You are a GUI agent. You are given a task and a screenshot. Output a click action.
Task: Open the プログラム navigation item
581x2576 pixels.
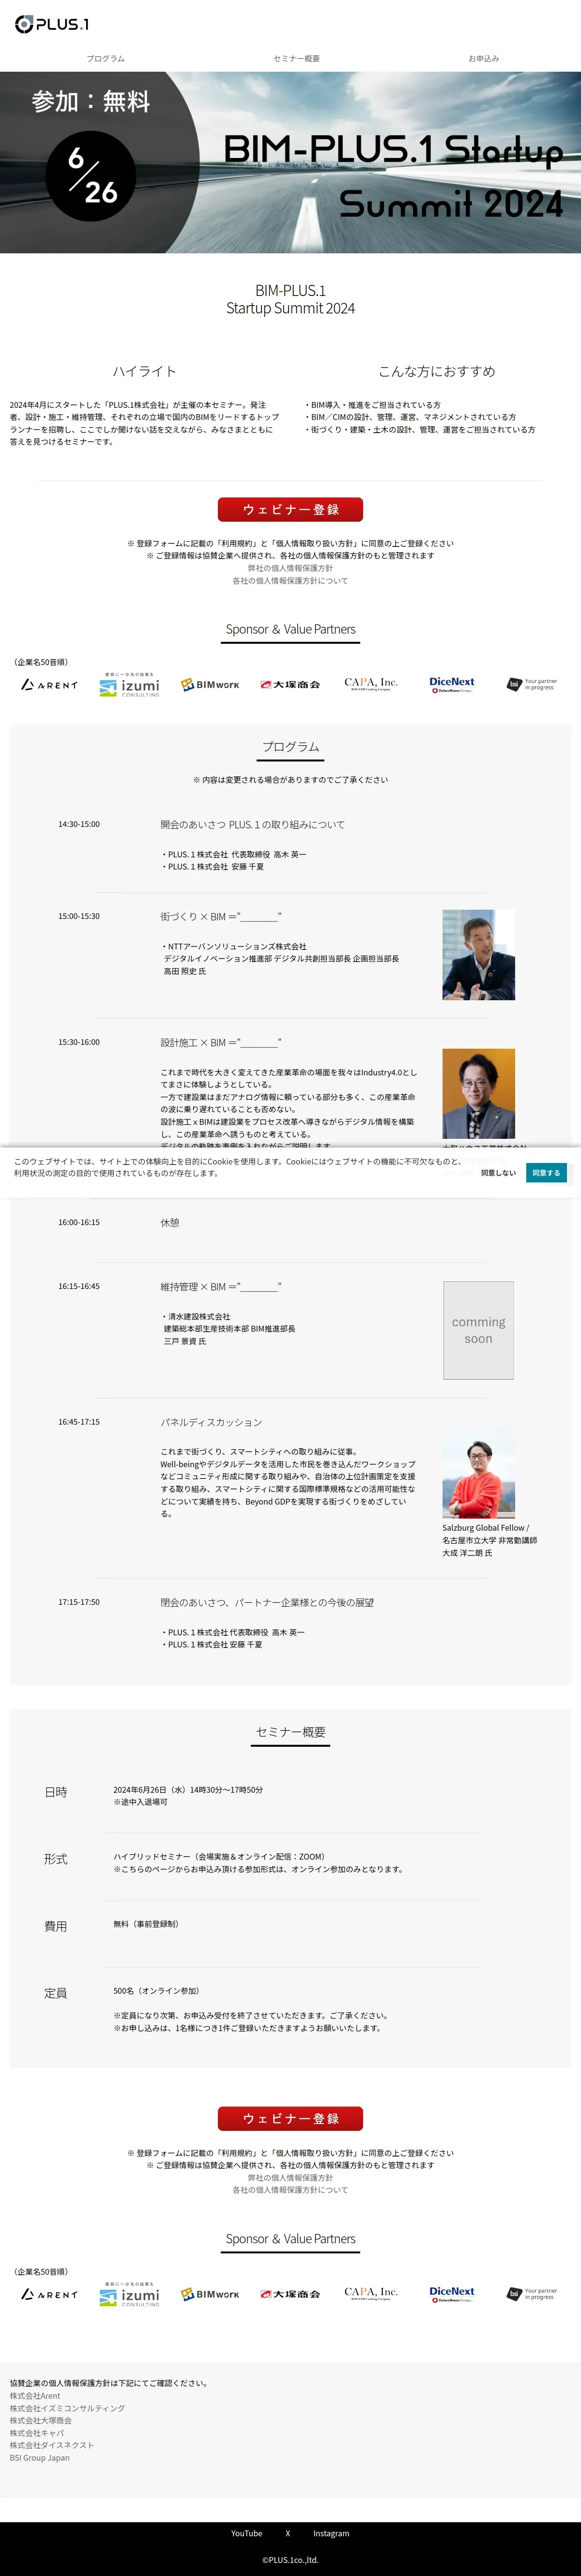coord(106,59)
